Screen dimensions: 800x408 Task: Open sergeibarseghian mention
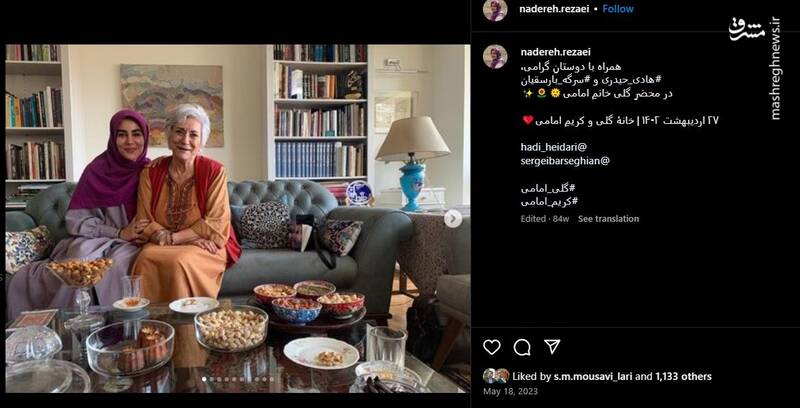[565, 161]
